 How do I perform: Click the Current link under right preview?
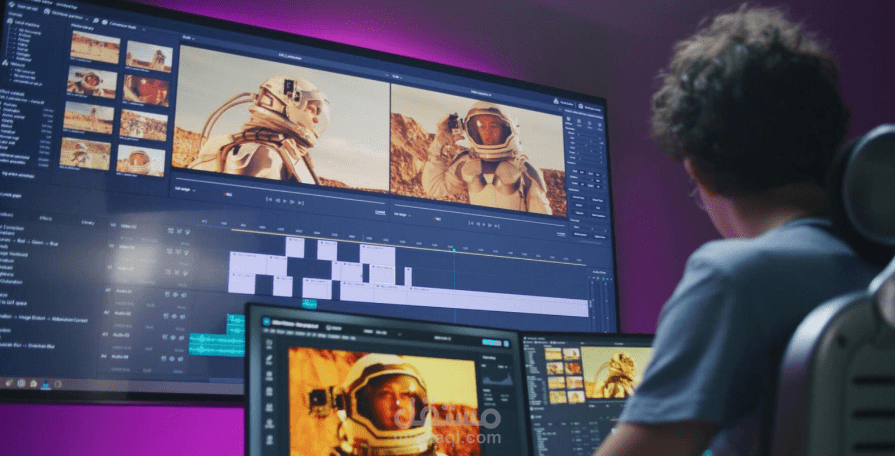tap(561, 233)
